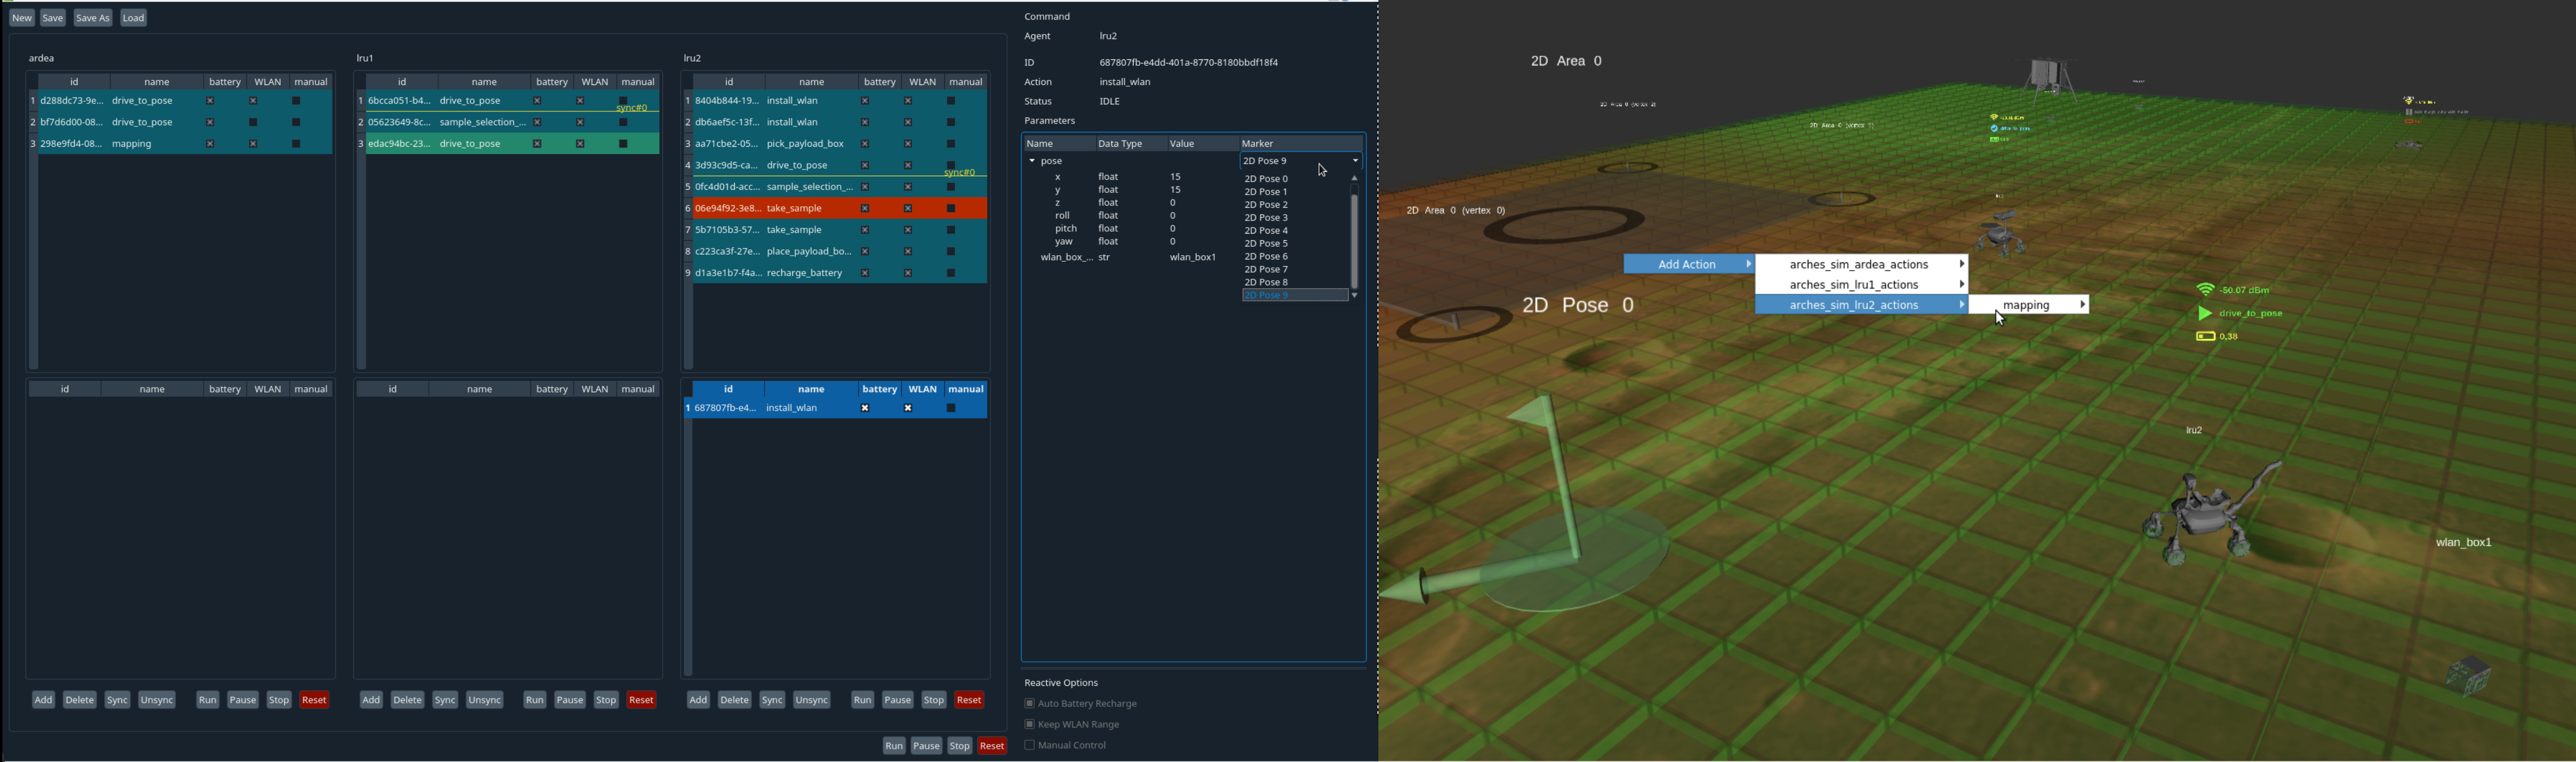
Task: Toggle the Keep WLAN Range checkbox
Action: [1029, 725]
